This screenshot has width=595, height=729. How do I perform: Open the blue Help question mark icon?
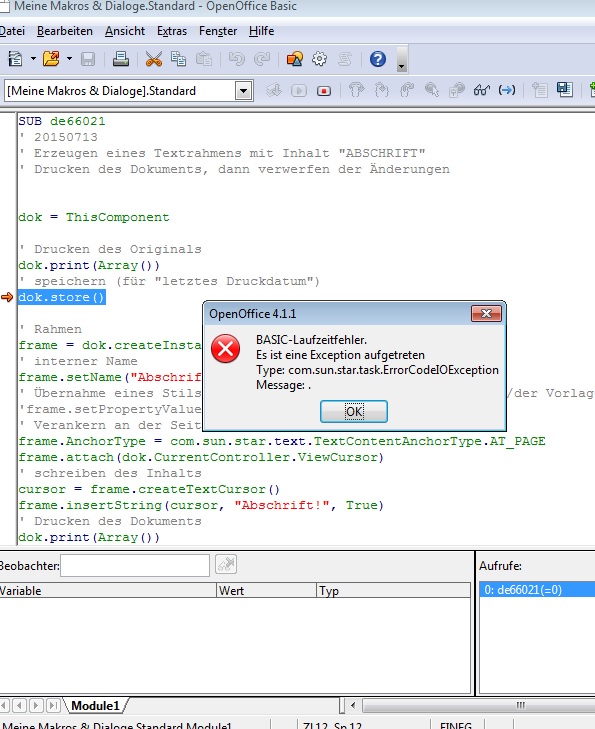[378, 59]
